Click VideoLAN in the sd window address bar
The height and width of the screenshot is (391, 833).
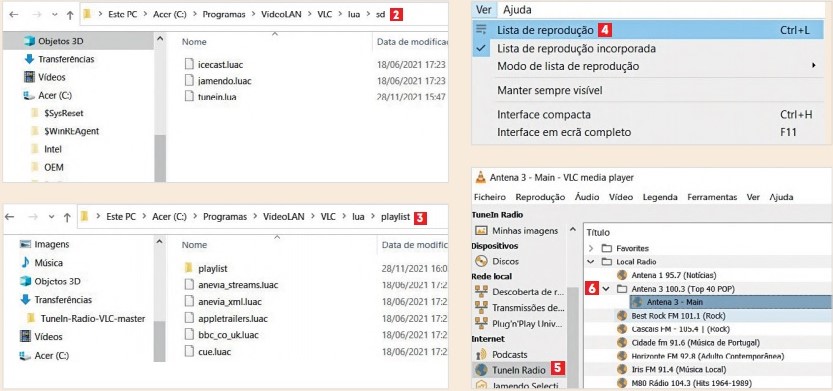[x=280, y=15]
